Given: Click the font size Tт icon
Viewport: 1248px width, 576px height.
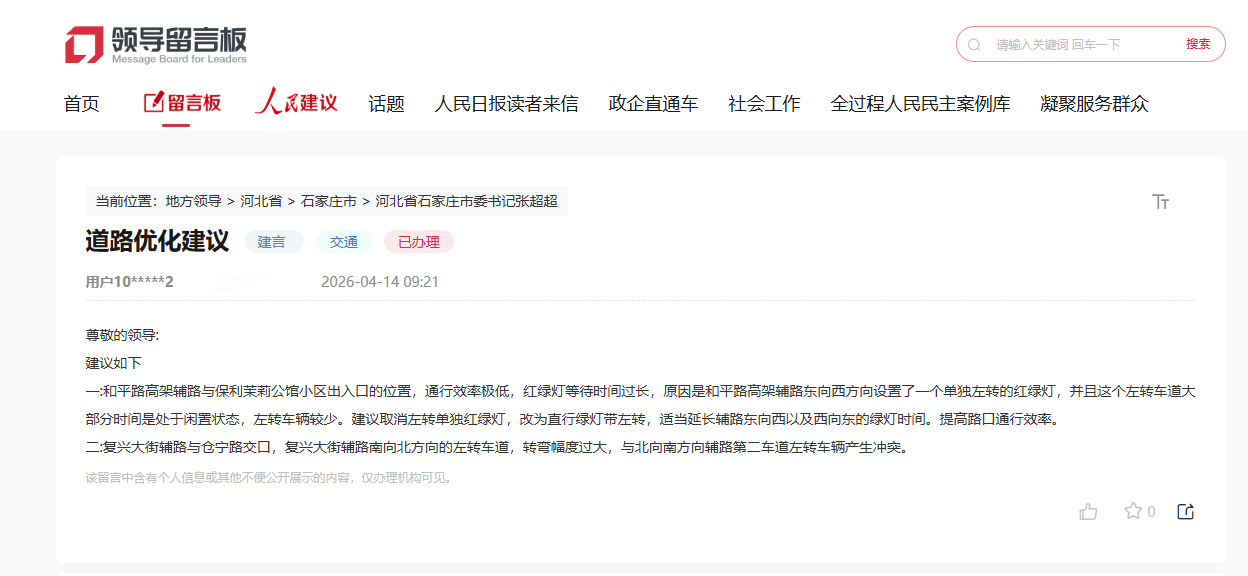Looking at the screenshot, I should tap(1160, 202).
